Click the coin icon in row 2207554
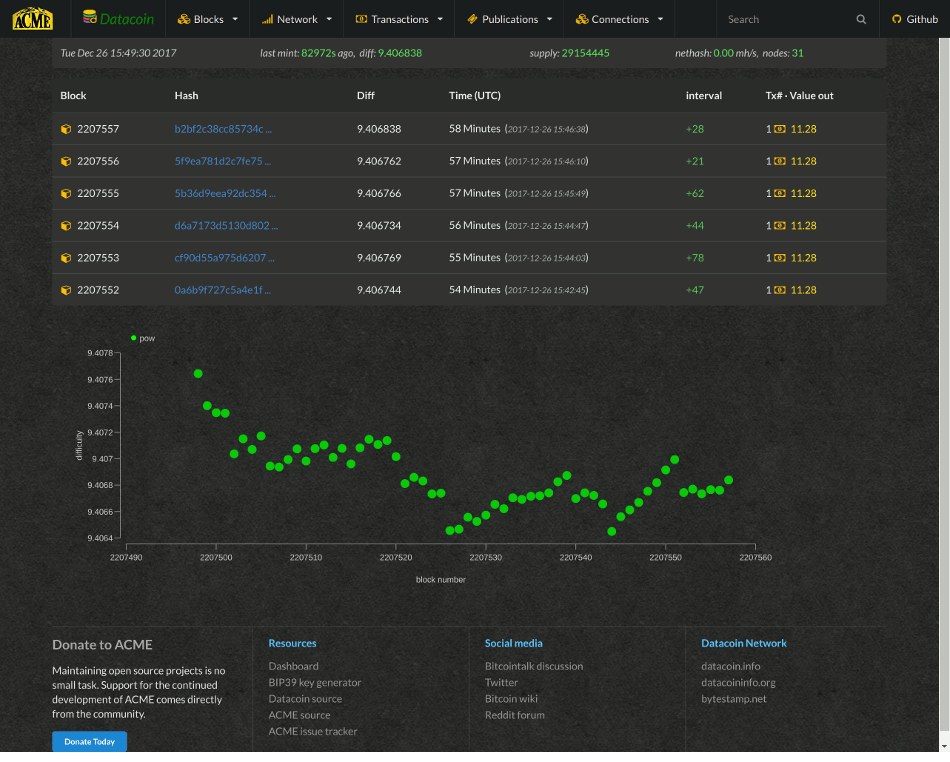 (780, 225)
